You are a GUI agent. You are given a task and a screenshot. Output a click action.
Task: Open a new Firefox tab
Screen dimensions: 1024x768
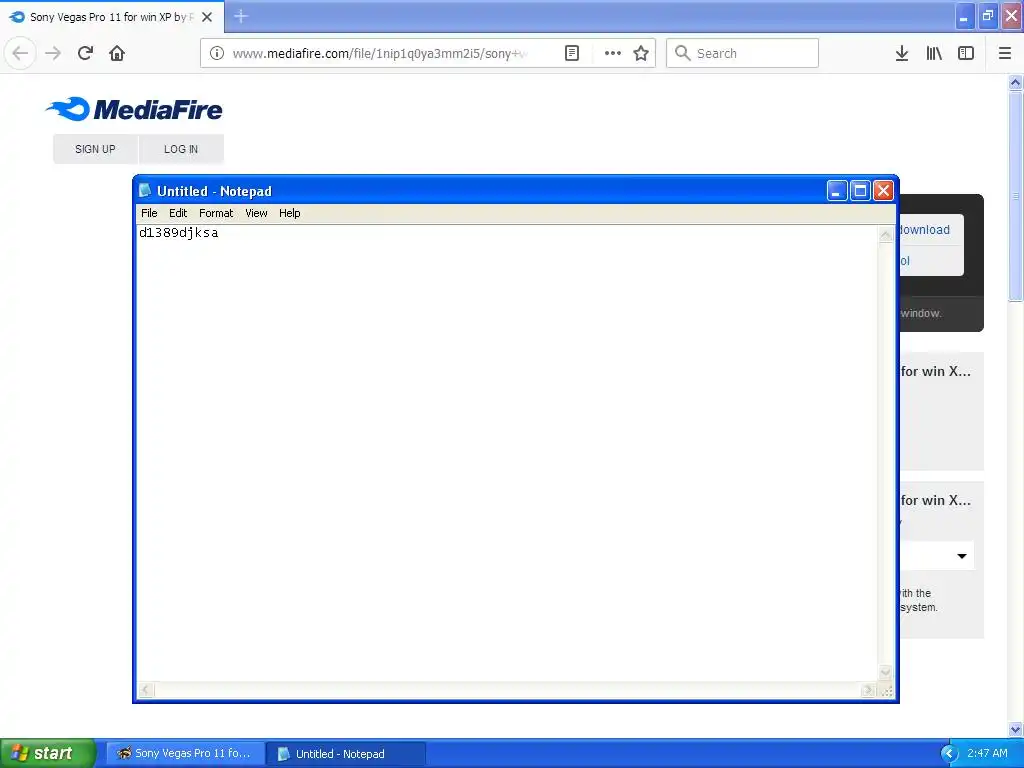click(x=241, y=16)
